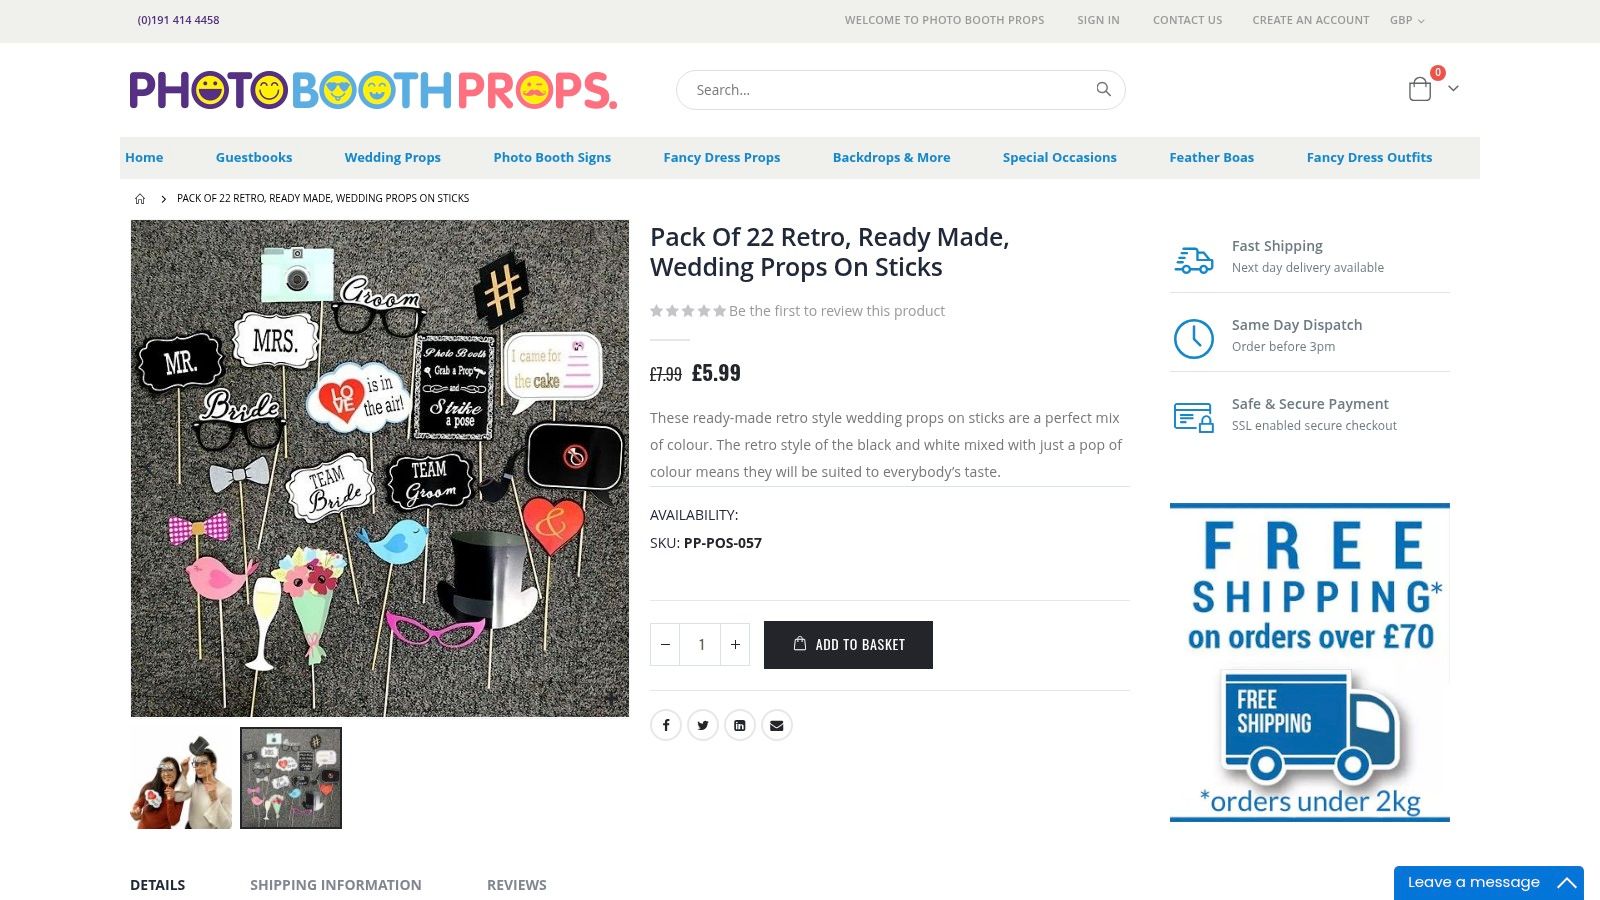Decrease quantity with minus button
1600x900 pixels.
click(665, 645)
